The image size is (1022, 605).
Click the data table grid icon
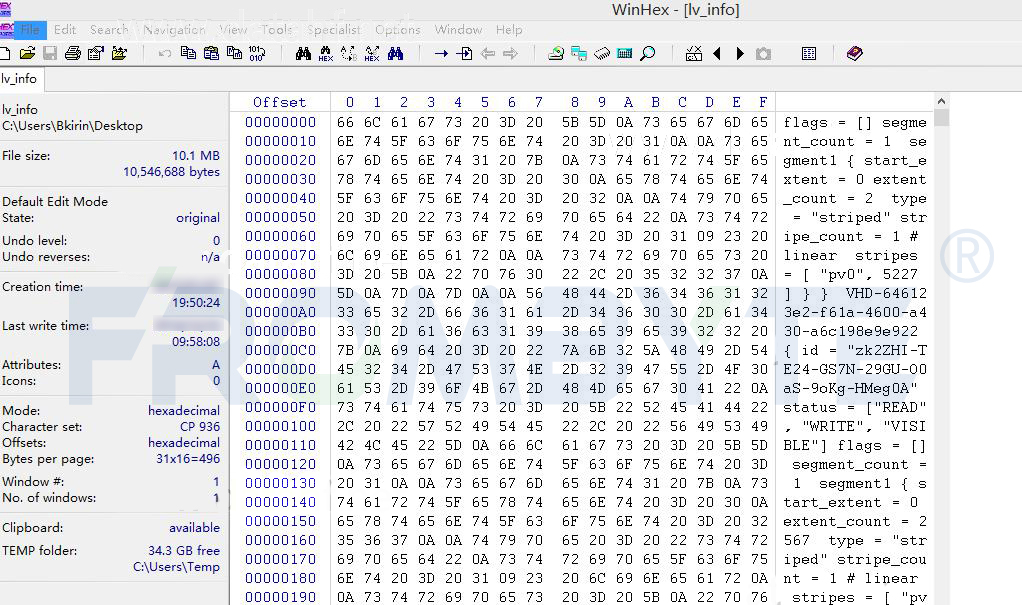(x=809, y=53)
